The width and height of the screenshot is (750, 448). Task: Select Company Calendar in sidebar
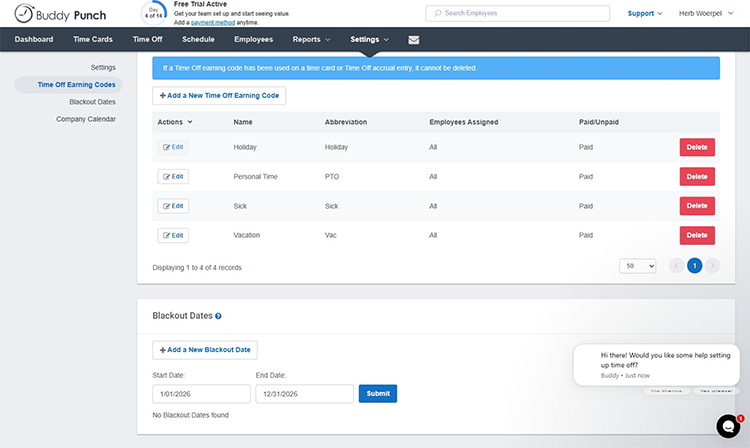pyautogui.click(x=86, y=119)
